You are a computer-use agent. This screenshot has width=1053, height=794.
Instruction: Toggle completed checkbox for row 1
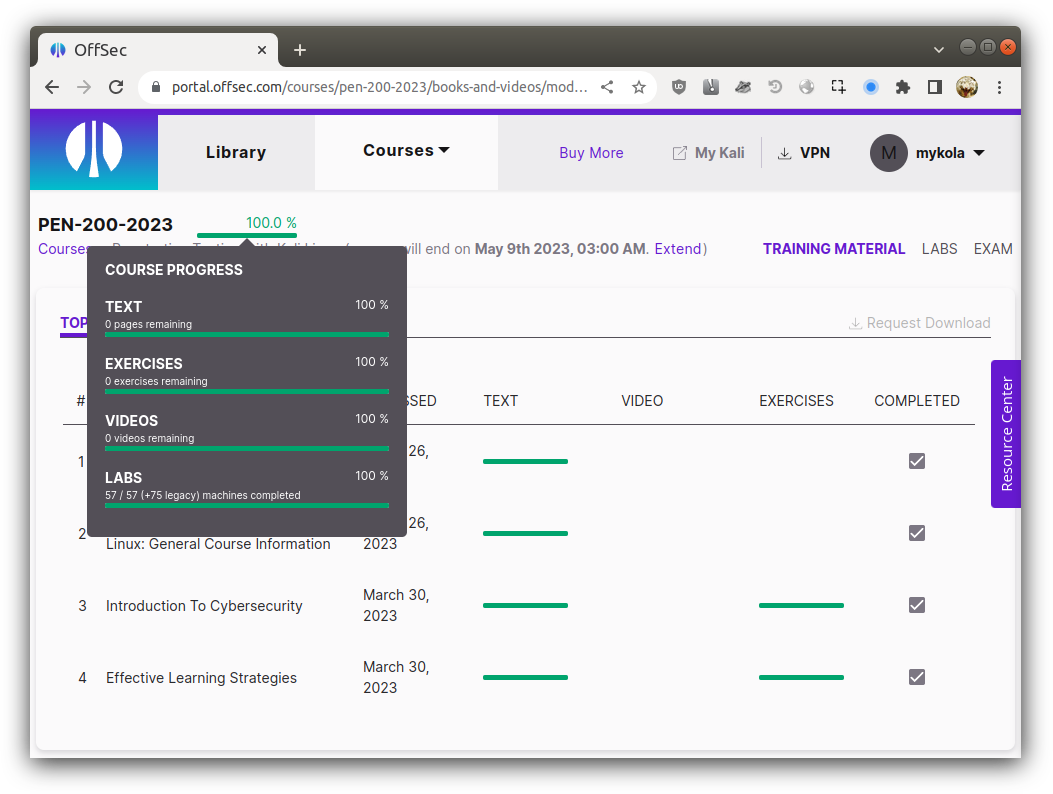pyautogui.click(x=917, y=461)
